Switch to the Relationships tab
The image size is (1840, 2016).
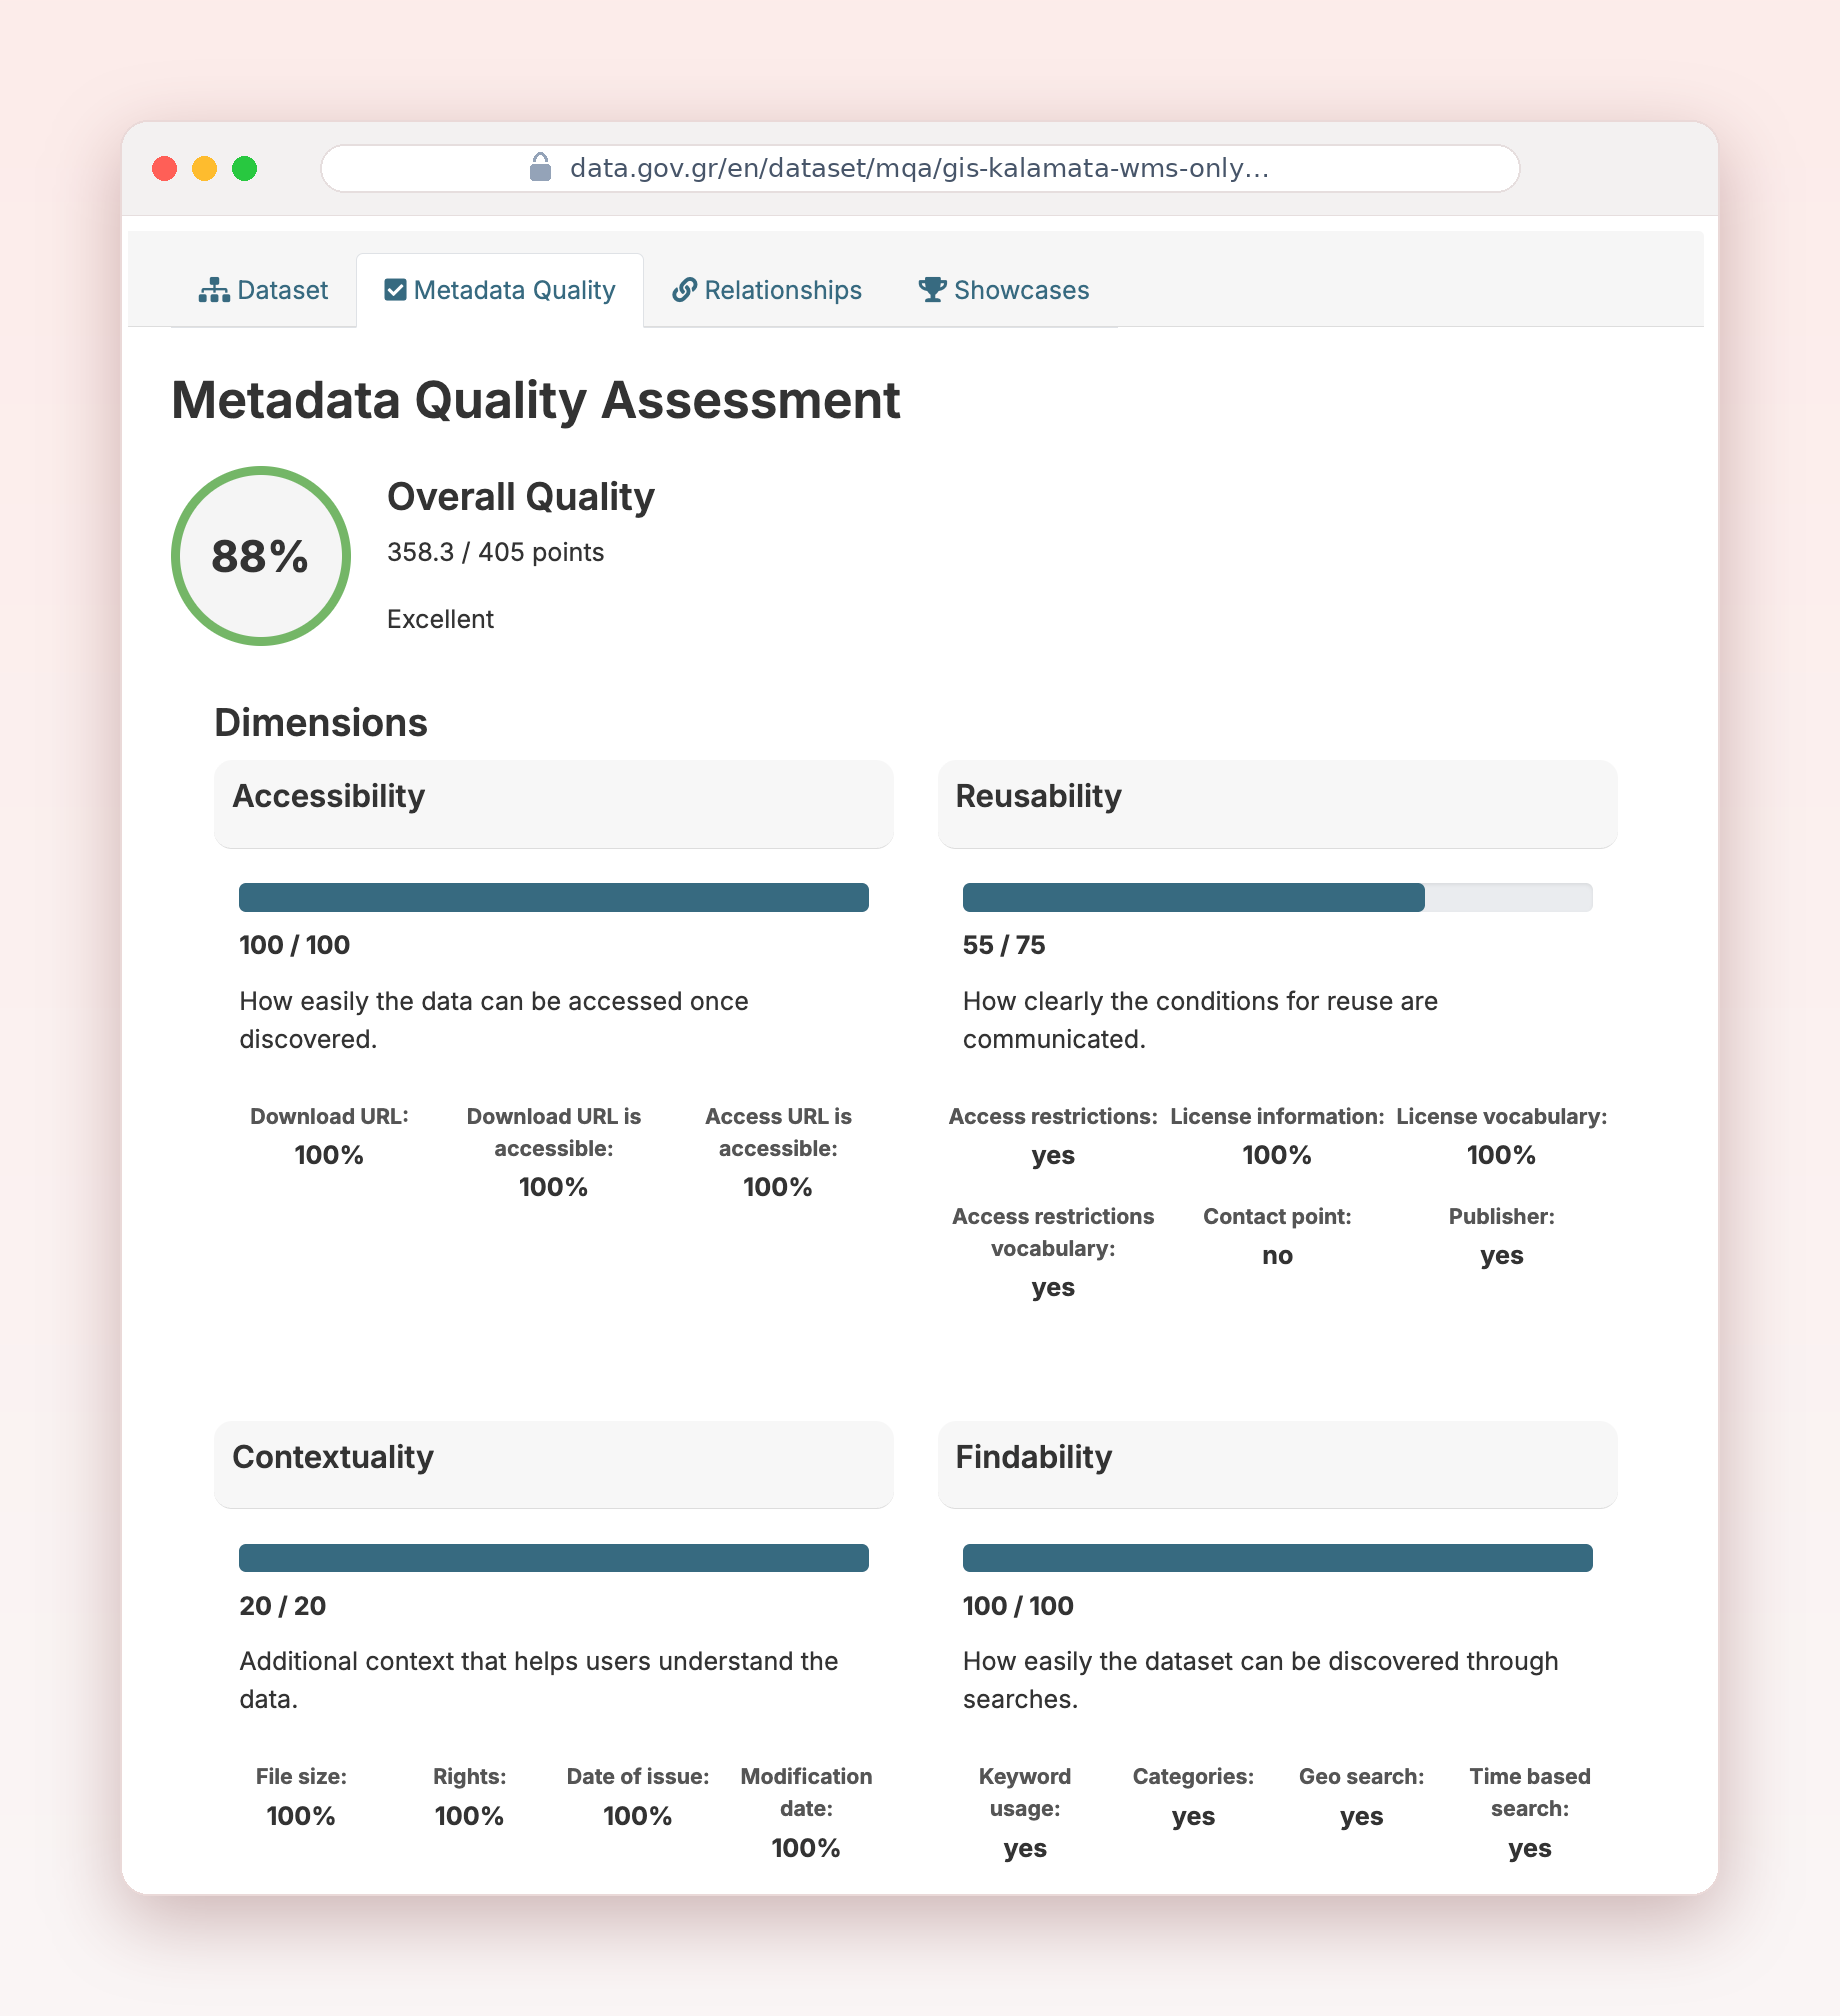(x=767, y=290)
